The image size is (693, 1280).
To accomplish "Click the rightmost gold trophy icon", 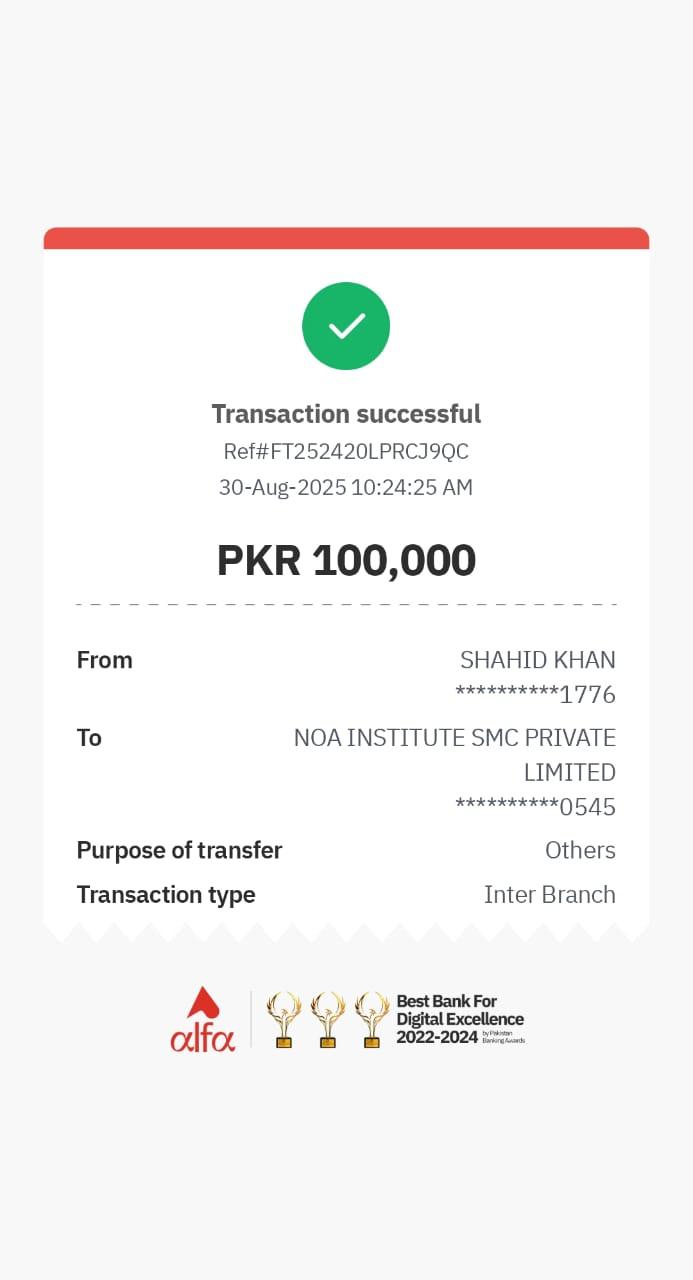I will click(372, 1019).
